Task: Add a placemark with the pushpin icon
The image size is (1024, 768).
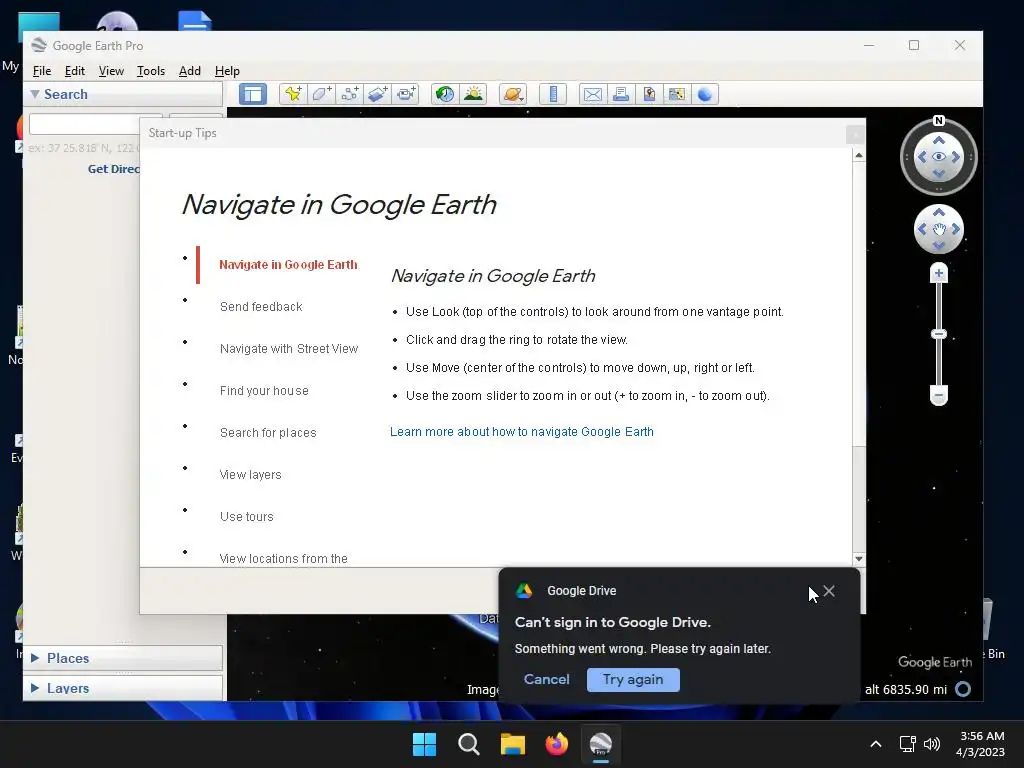Action: (x=293, y=94)
